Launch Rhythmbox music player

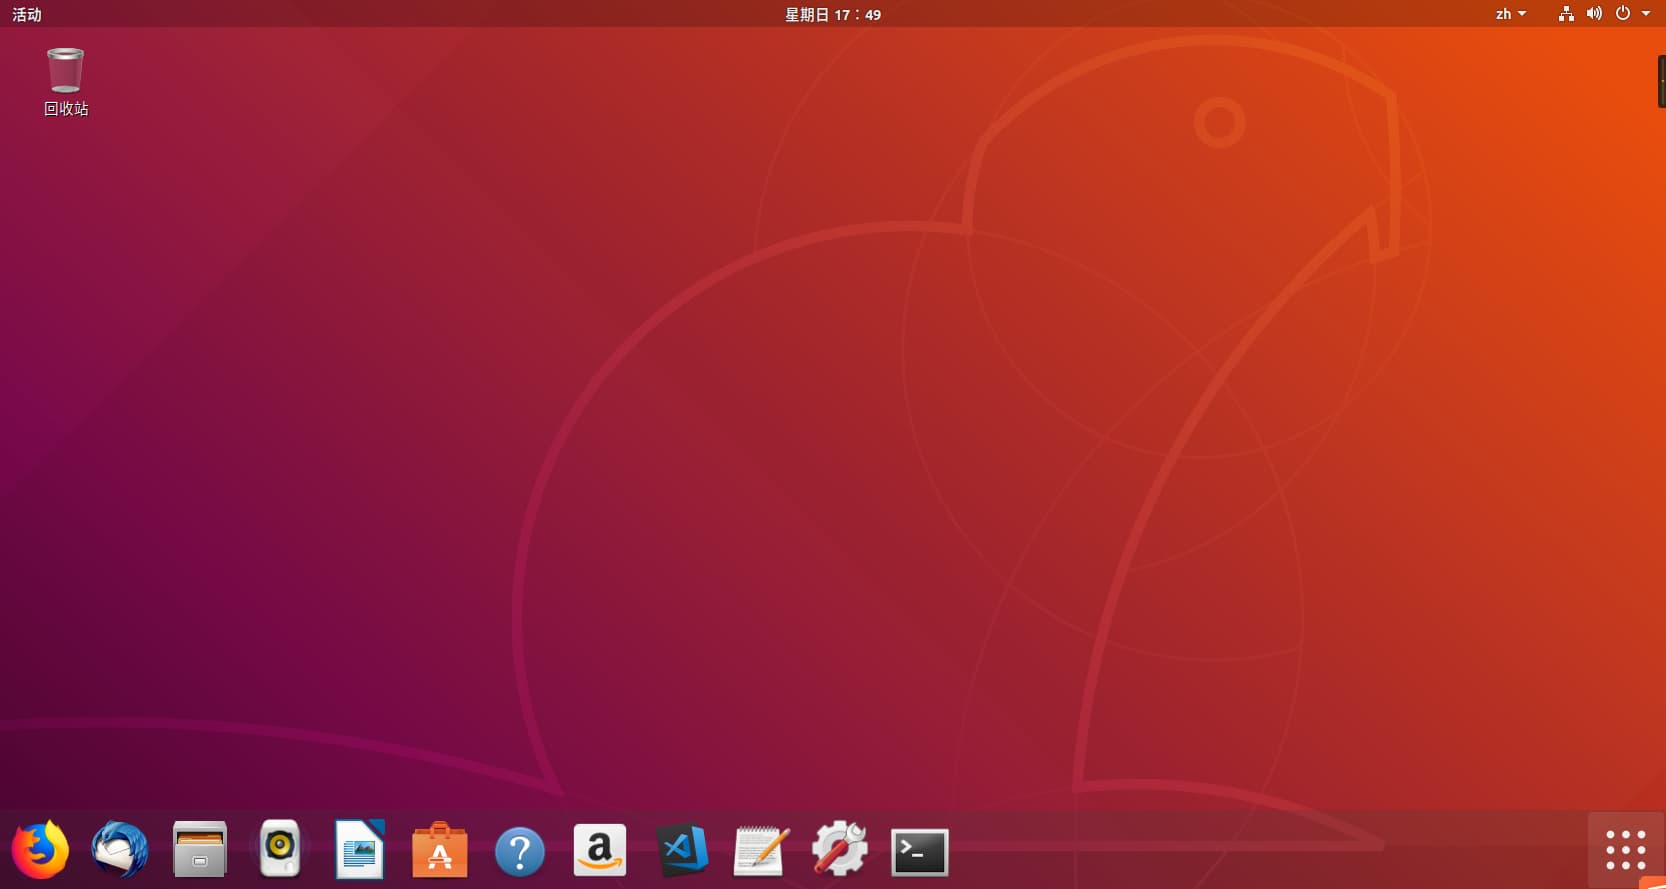280,850
